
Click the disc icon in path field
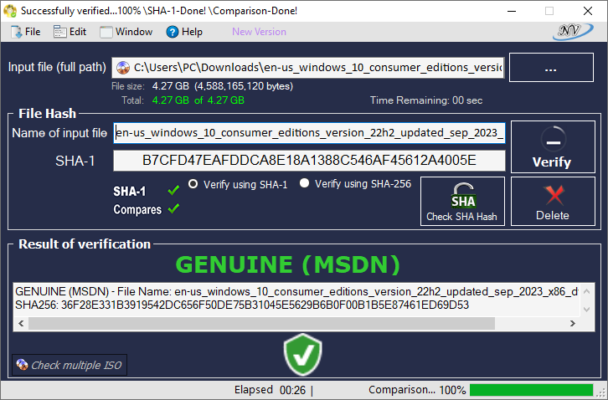(123, 67)
